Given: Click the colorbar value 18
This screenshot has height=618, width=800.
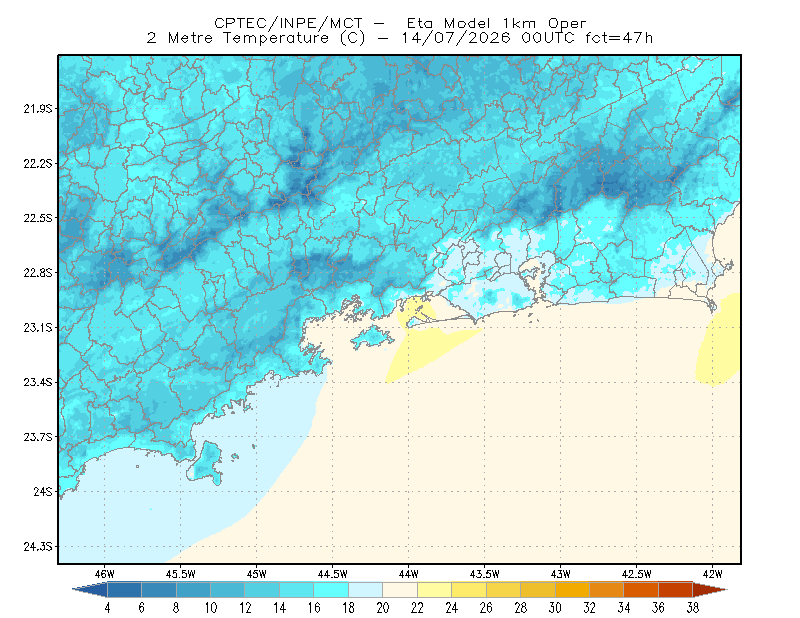Looking at the screenshot, I should (348, 608).
